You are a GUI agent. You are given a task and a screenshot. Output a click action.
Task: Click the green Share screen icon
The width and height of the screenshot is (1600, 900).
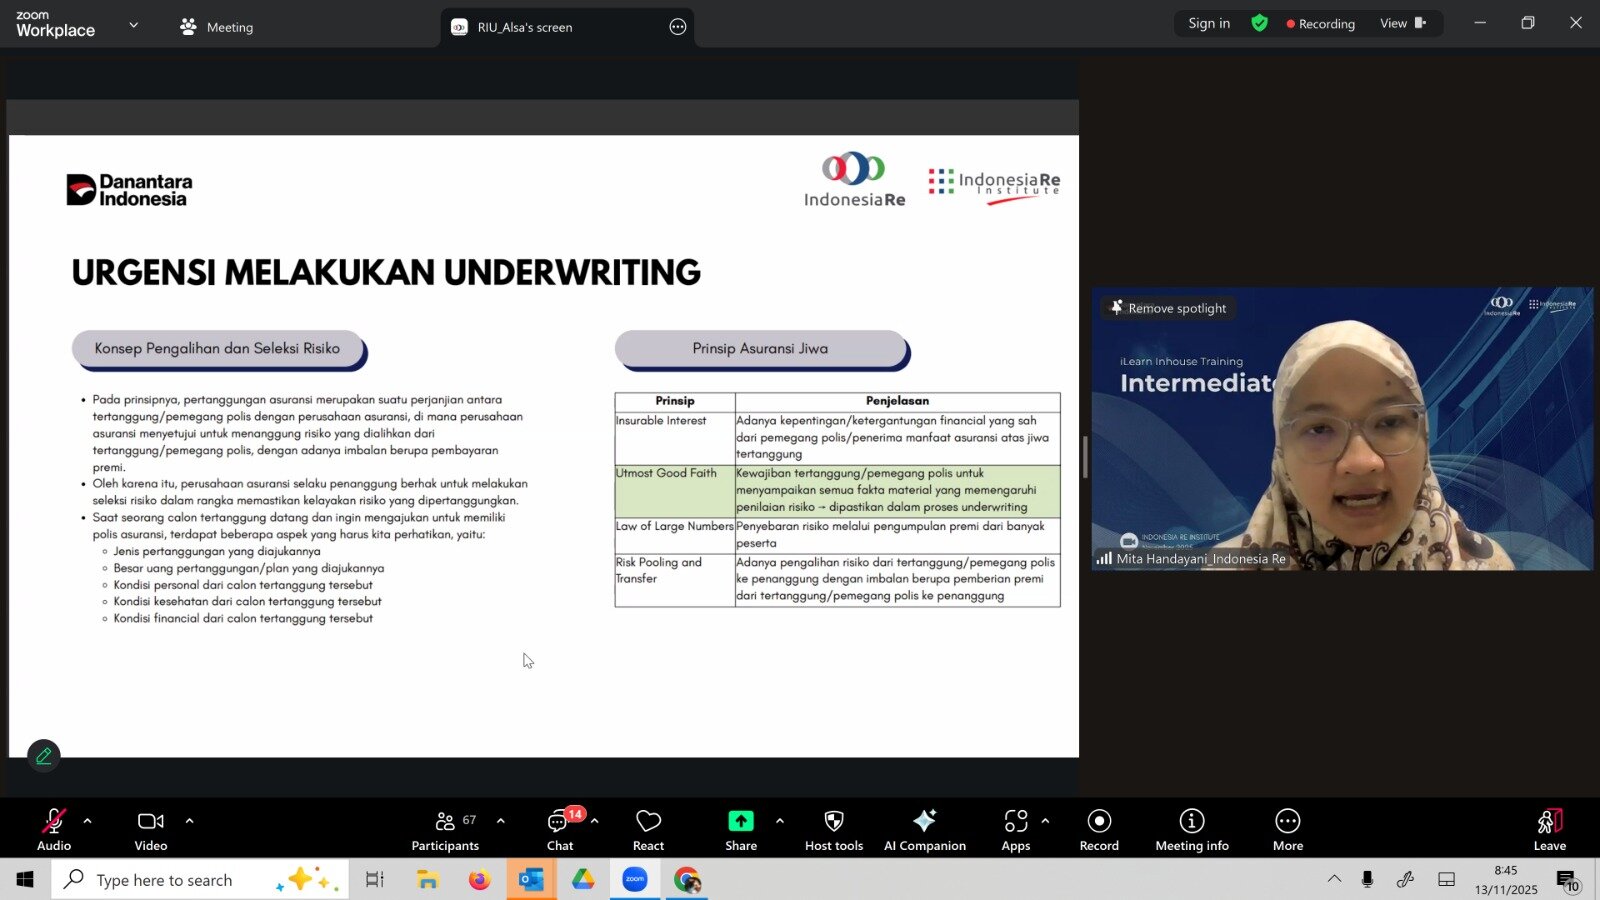(740, 821)
